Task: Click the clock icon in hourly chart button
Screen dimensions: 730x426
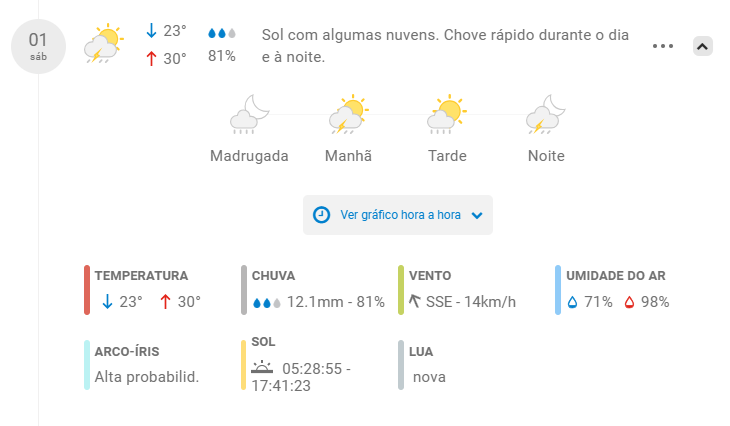Action: pyautogui.click(x=322, y=215)
